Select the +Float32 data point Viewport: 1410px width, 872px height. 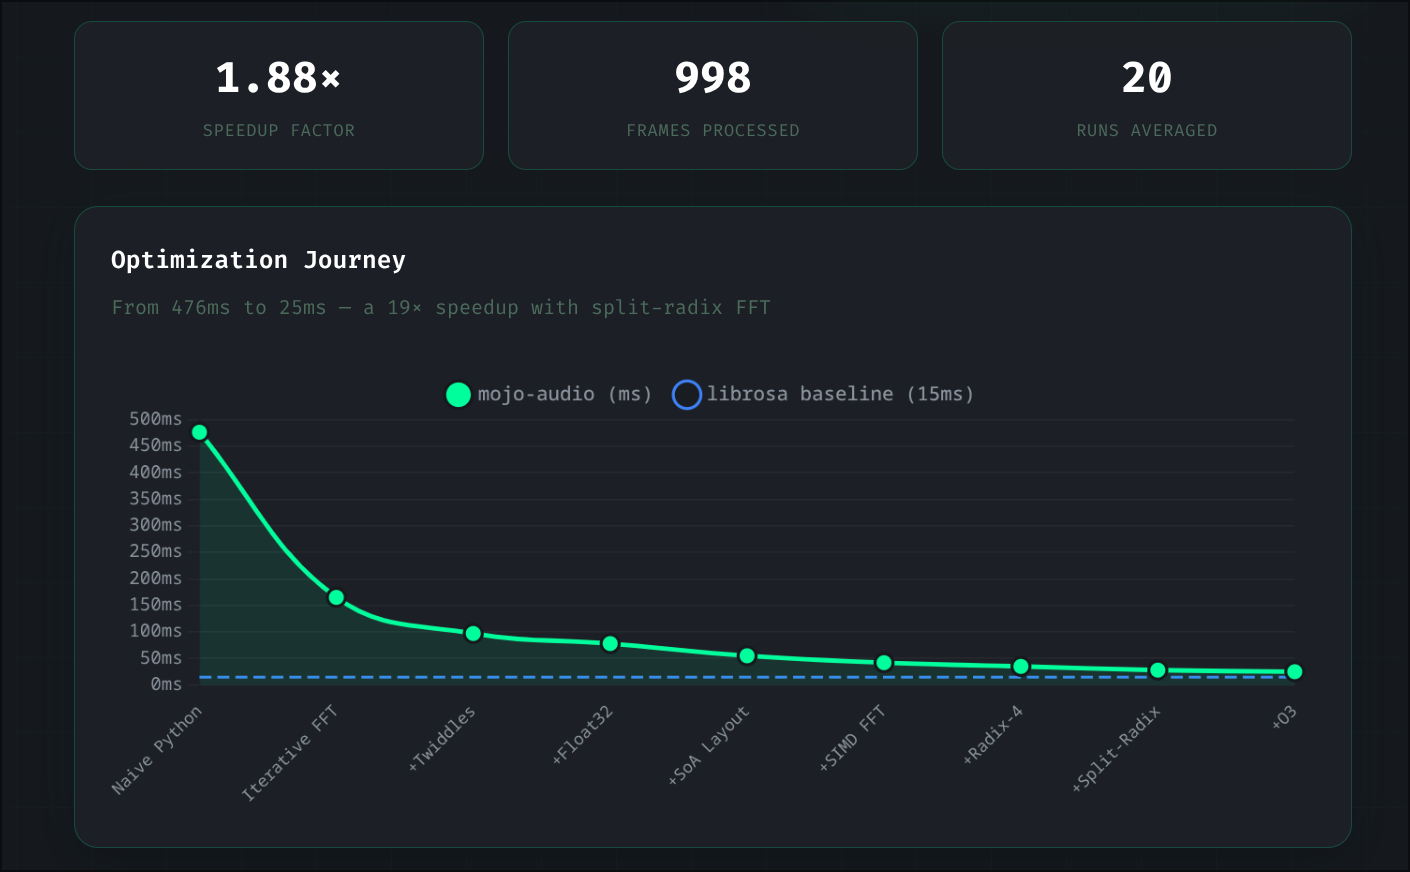[x=610, y=644]
